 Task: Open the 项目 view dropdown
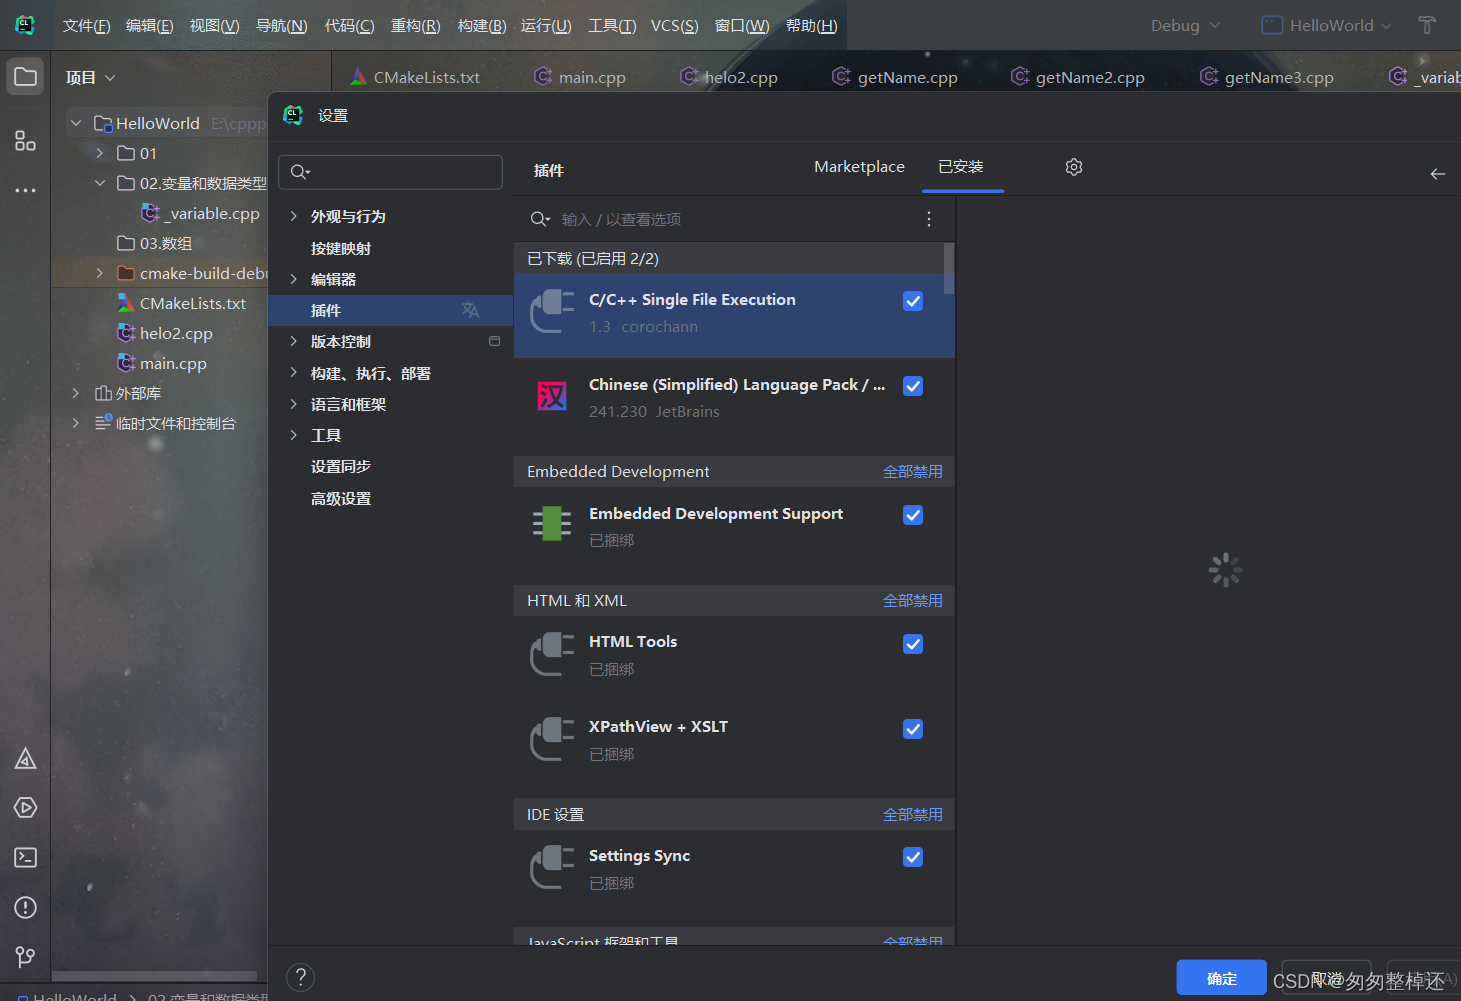(91, 77)
